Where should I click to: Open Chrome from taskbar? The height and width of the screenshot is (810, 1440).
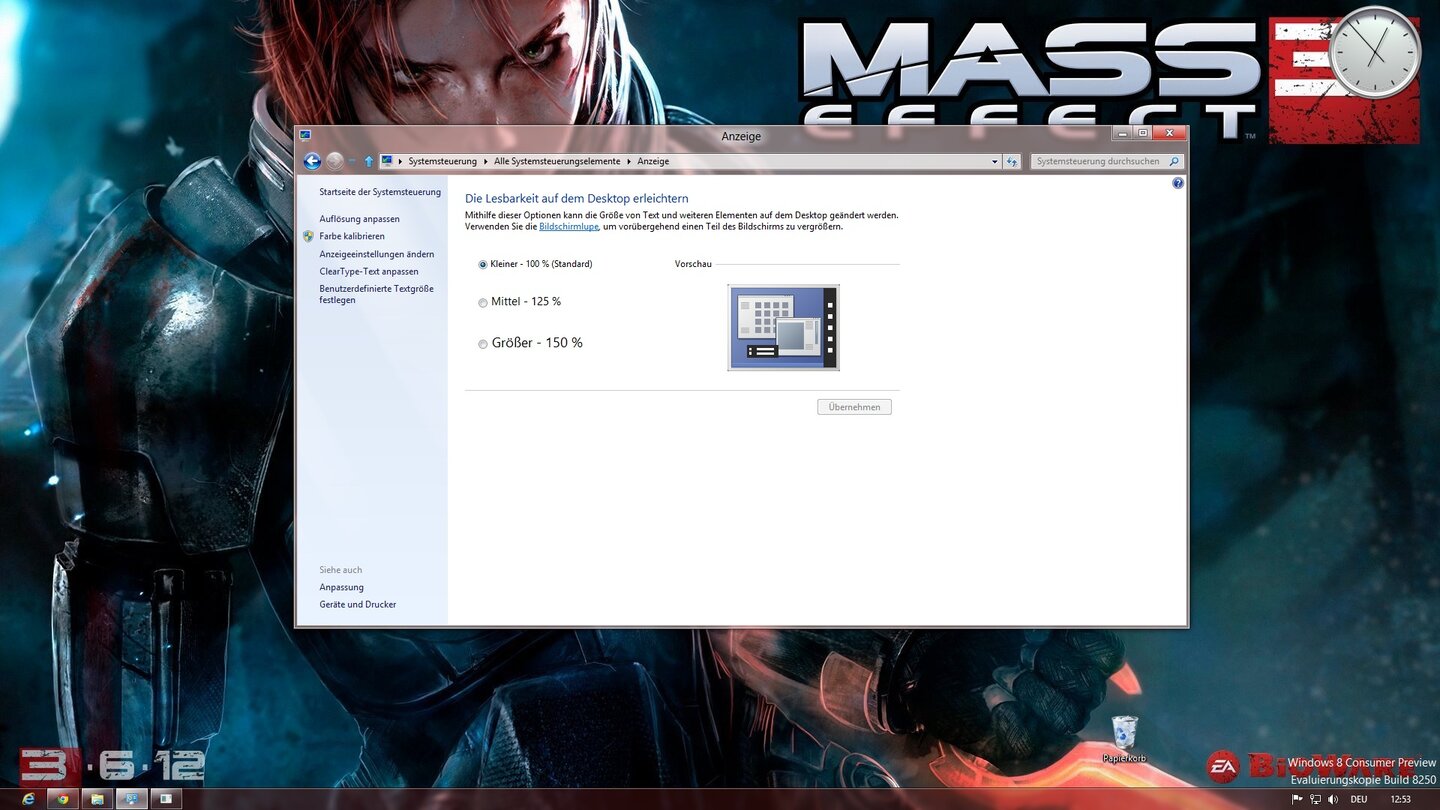[x=63, y=799]
